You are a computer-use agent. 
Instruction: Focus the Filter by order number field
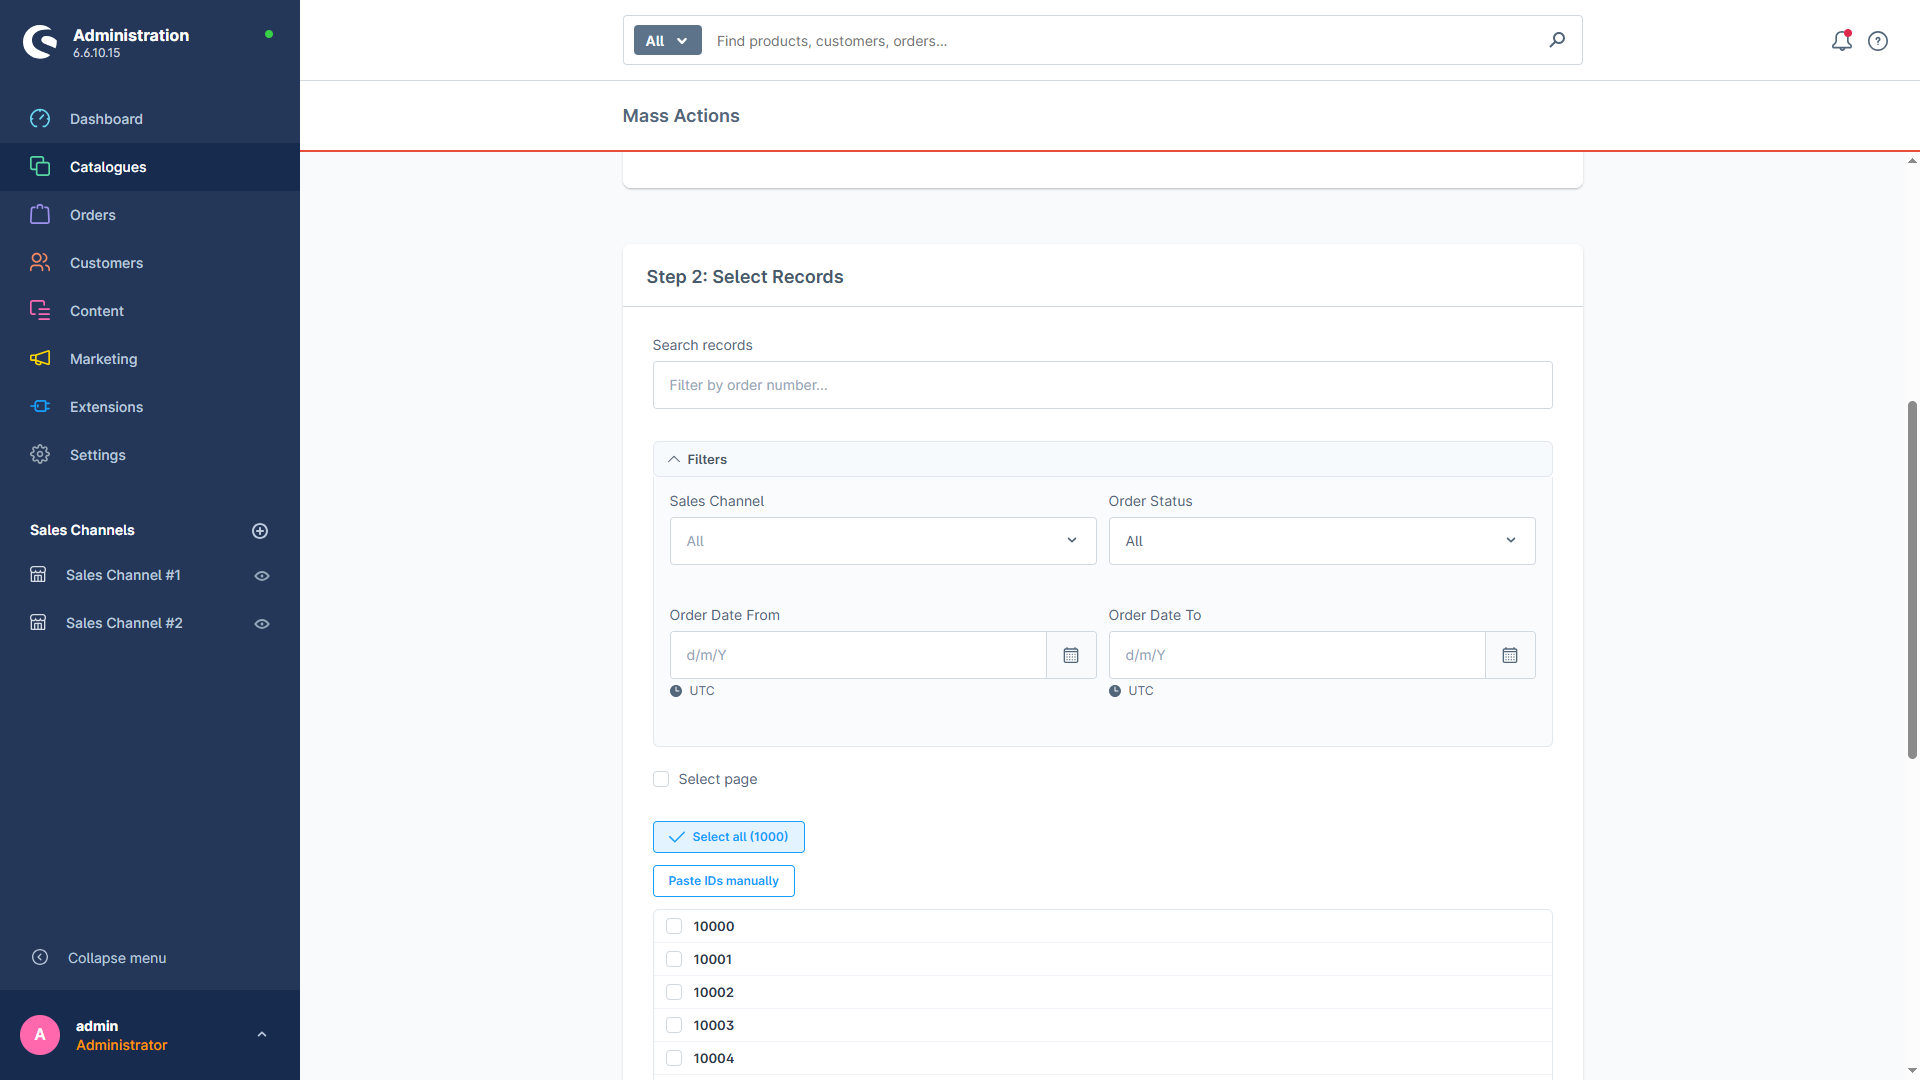1102,385
